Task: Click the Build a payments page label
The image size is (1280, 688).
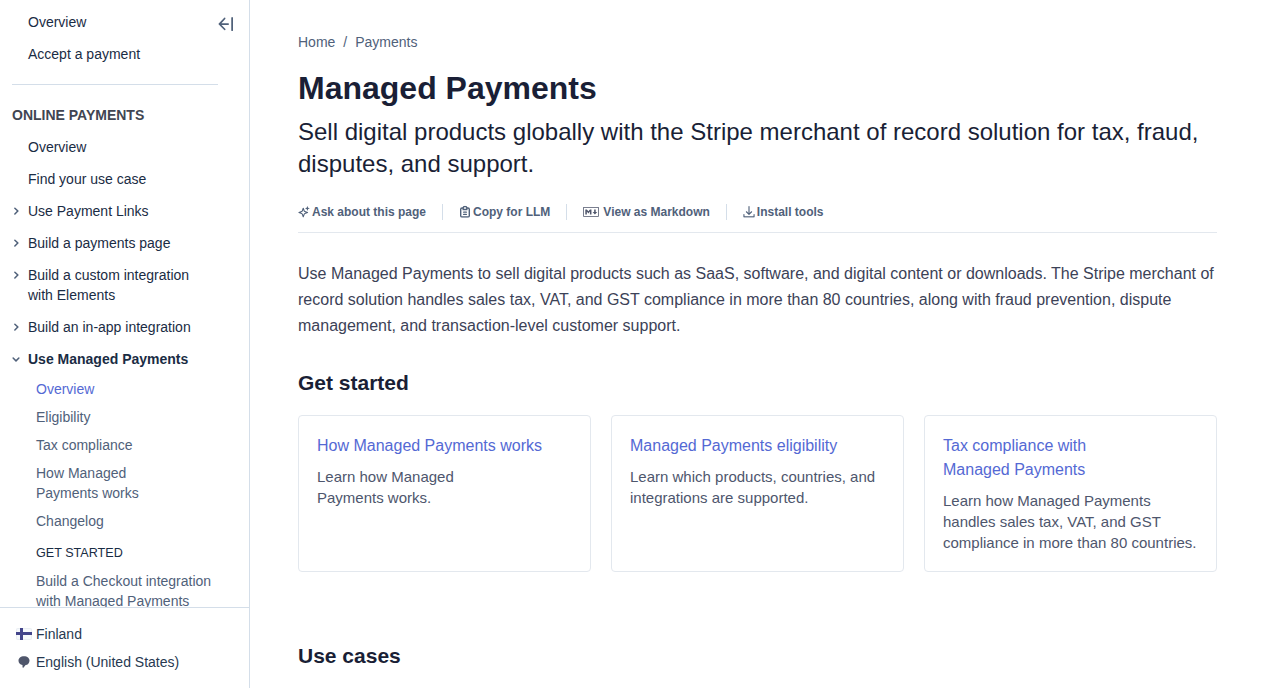Action: (x=99, y=243)
